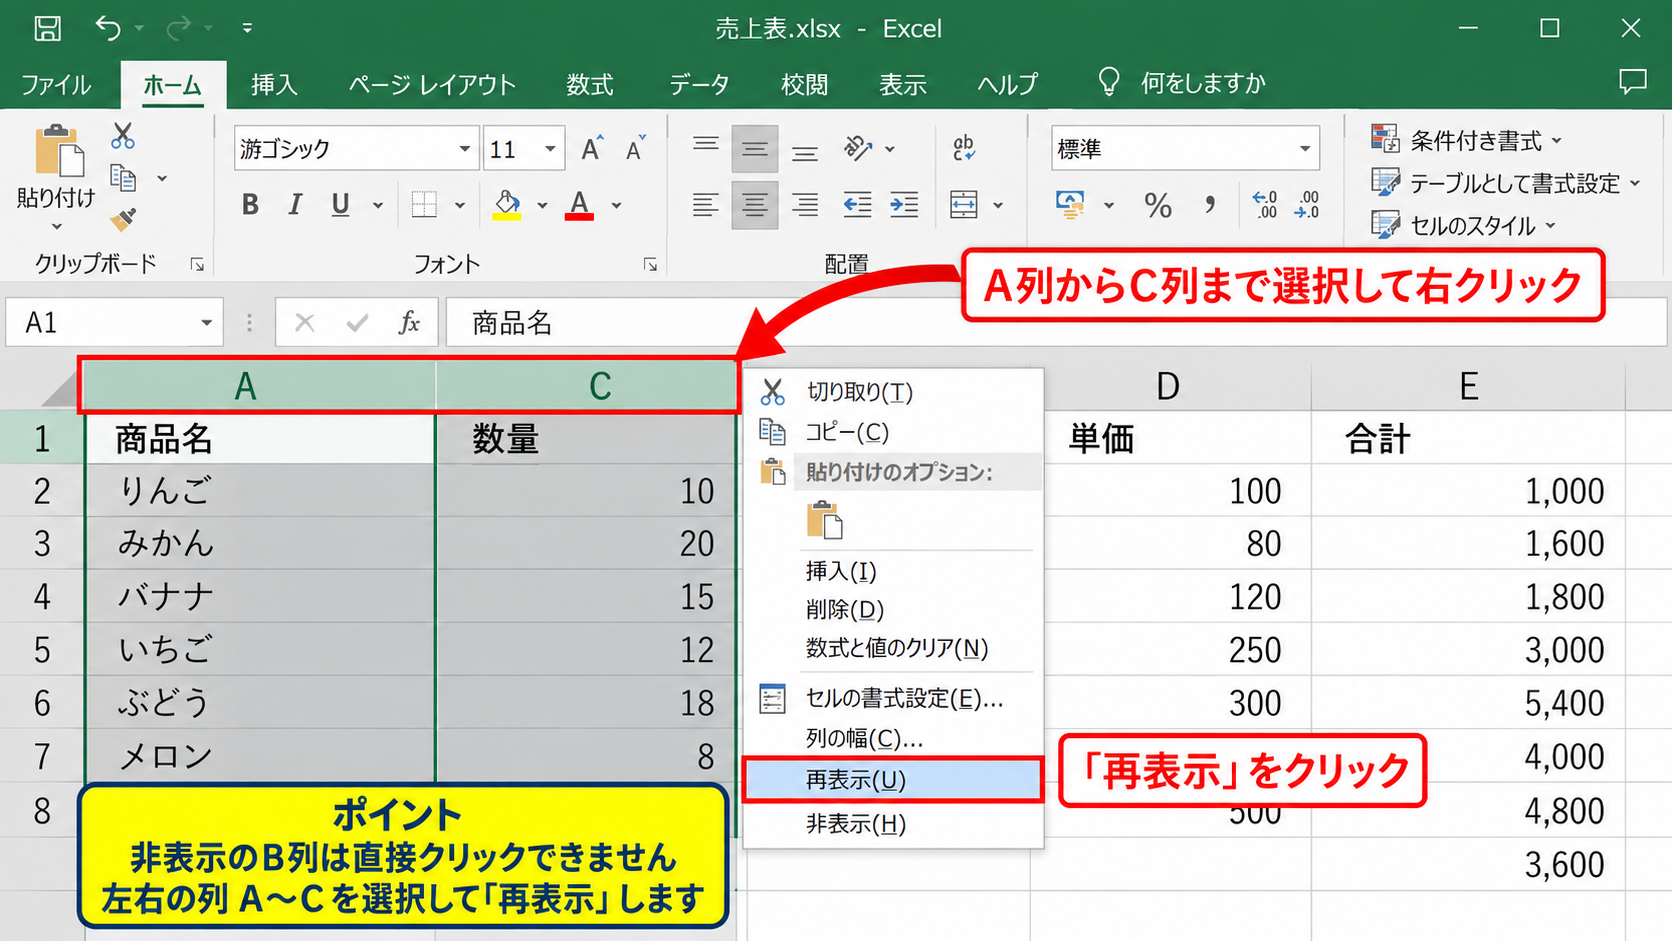
Task: Click the comments speech bubble icon
Action: pos(1632,82)
